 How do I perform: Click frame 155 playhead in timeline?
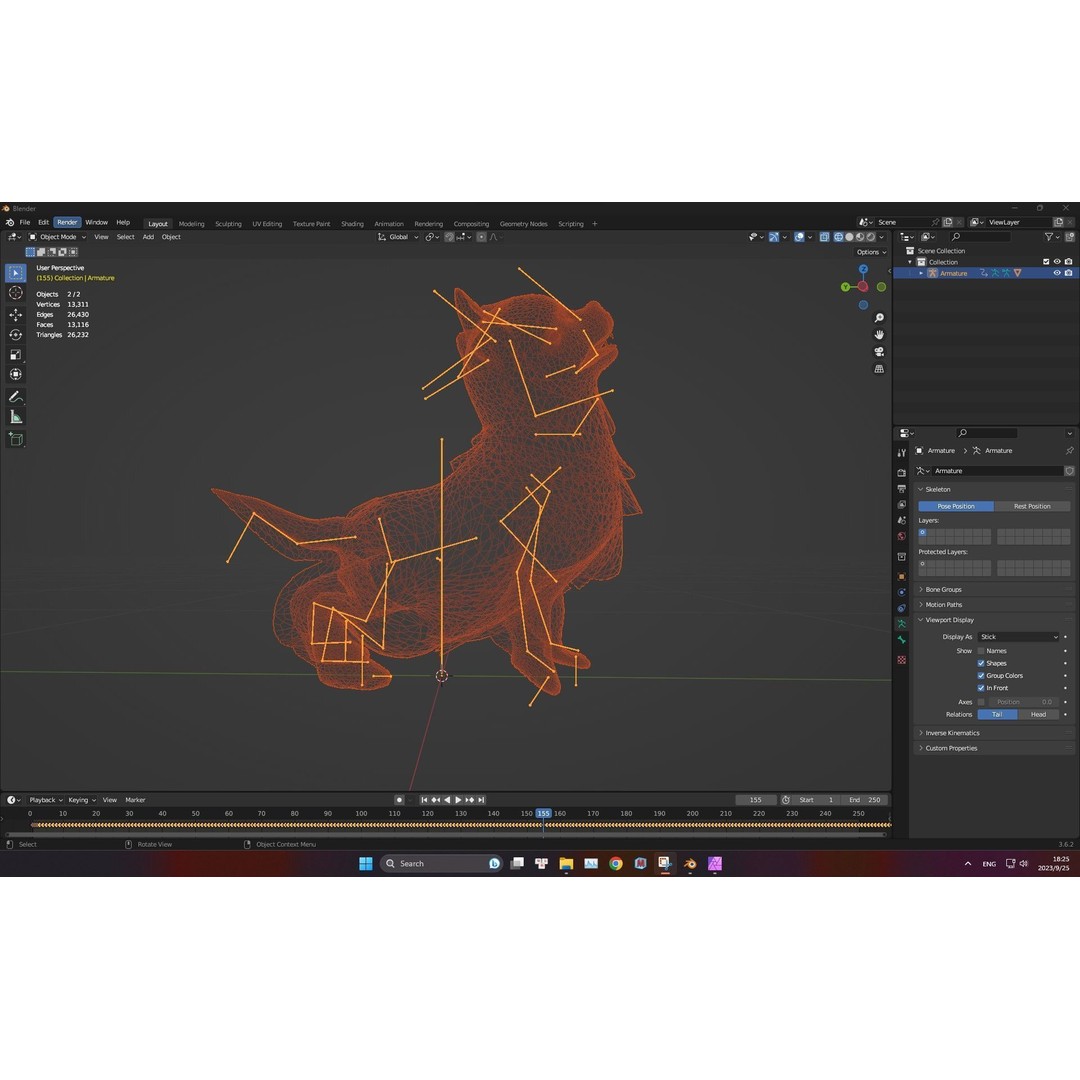click(543, 813)
